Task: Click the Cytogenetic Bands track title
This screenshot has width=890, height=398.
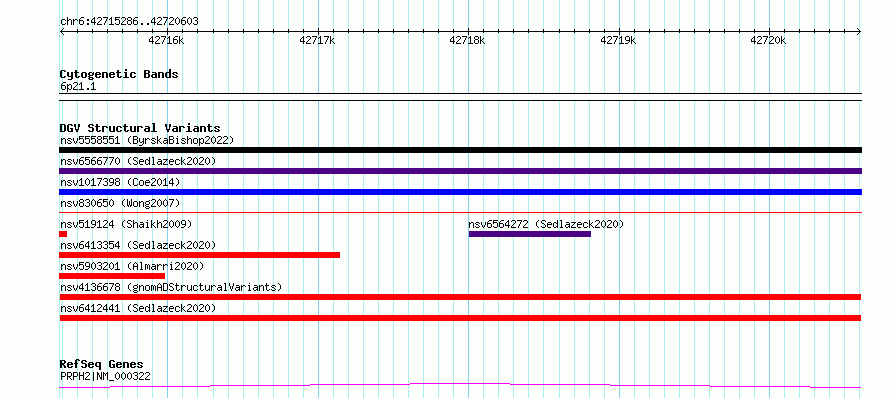Action: (x=119, y=74)
